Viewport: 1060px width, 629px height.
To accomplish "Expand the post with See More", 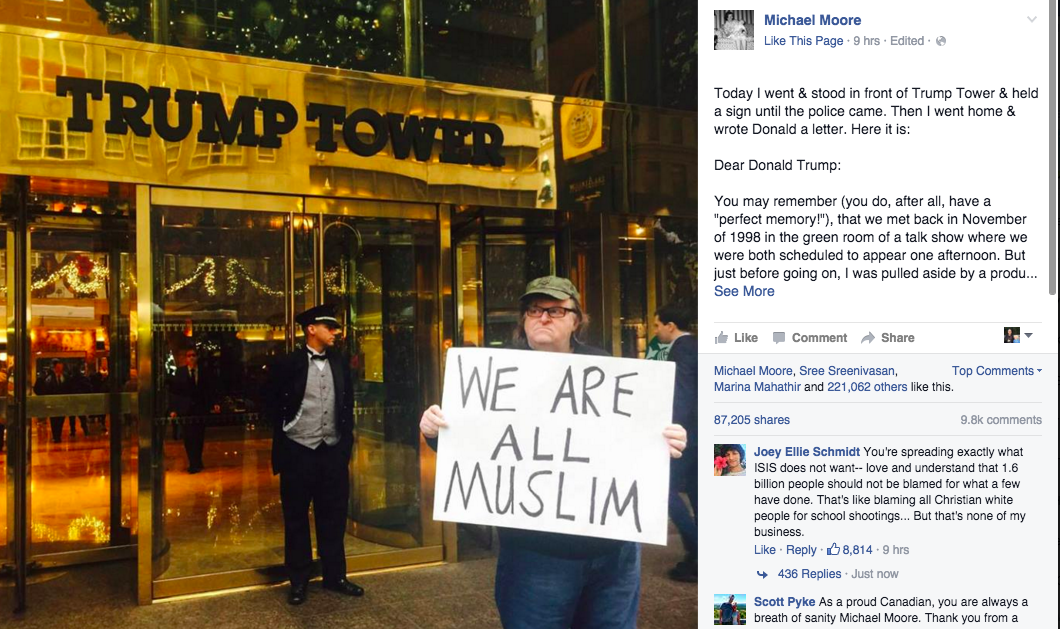I will tap(744, 292).
